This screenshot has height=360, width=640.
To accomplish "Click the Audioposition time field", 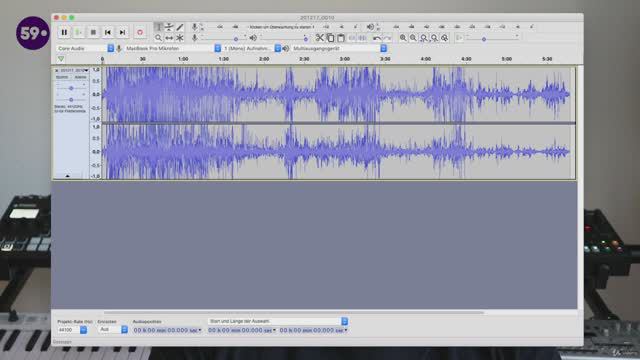I will pyautogui.click(x=167, y=330).
